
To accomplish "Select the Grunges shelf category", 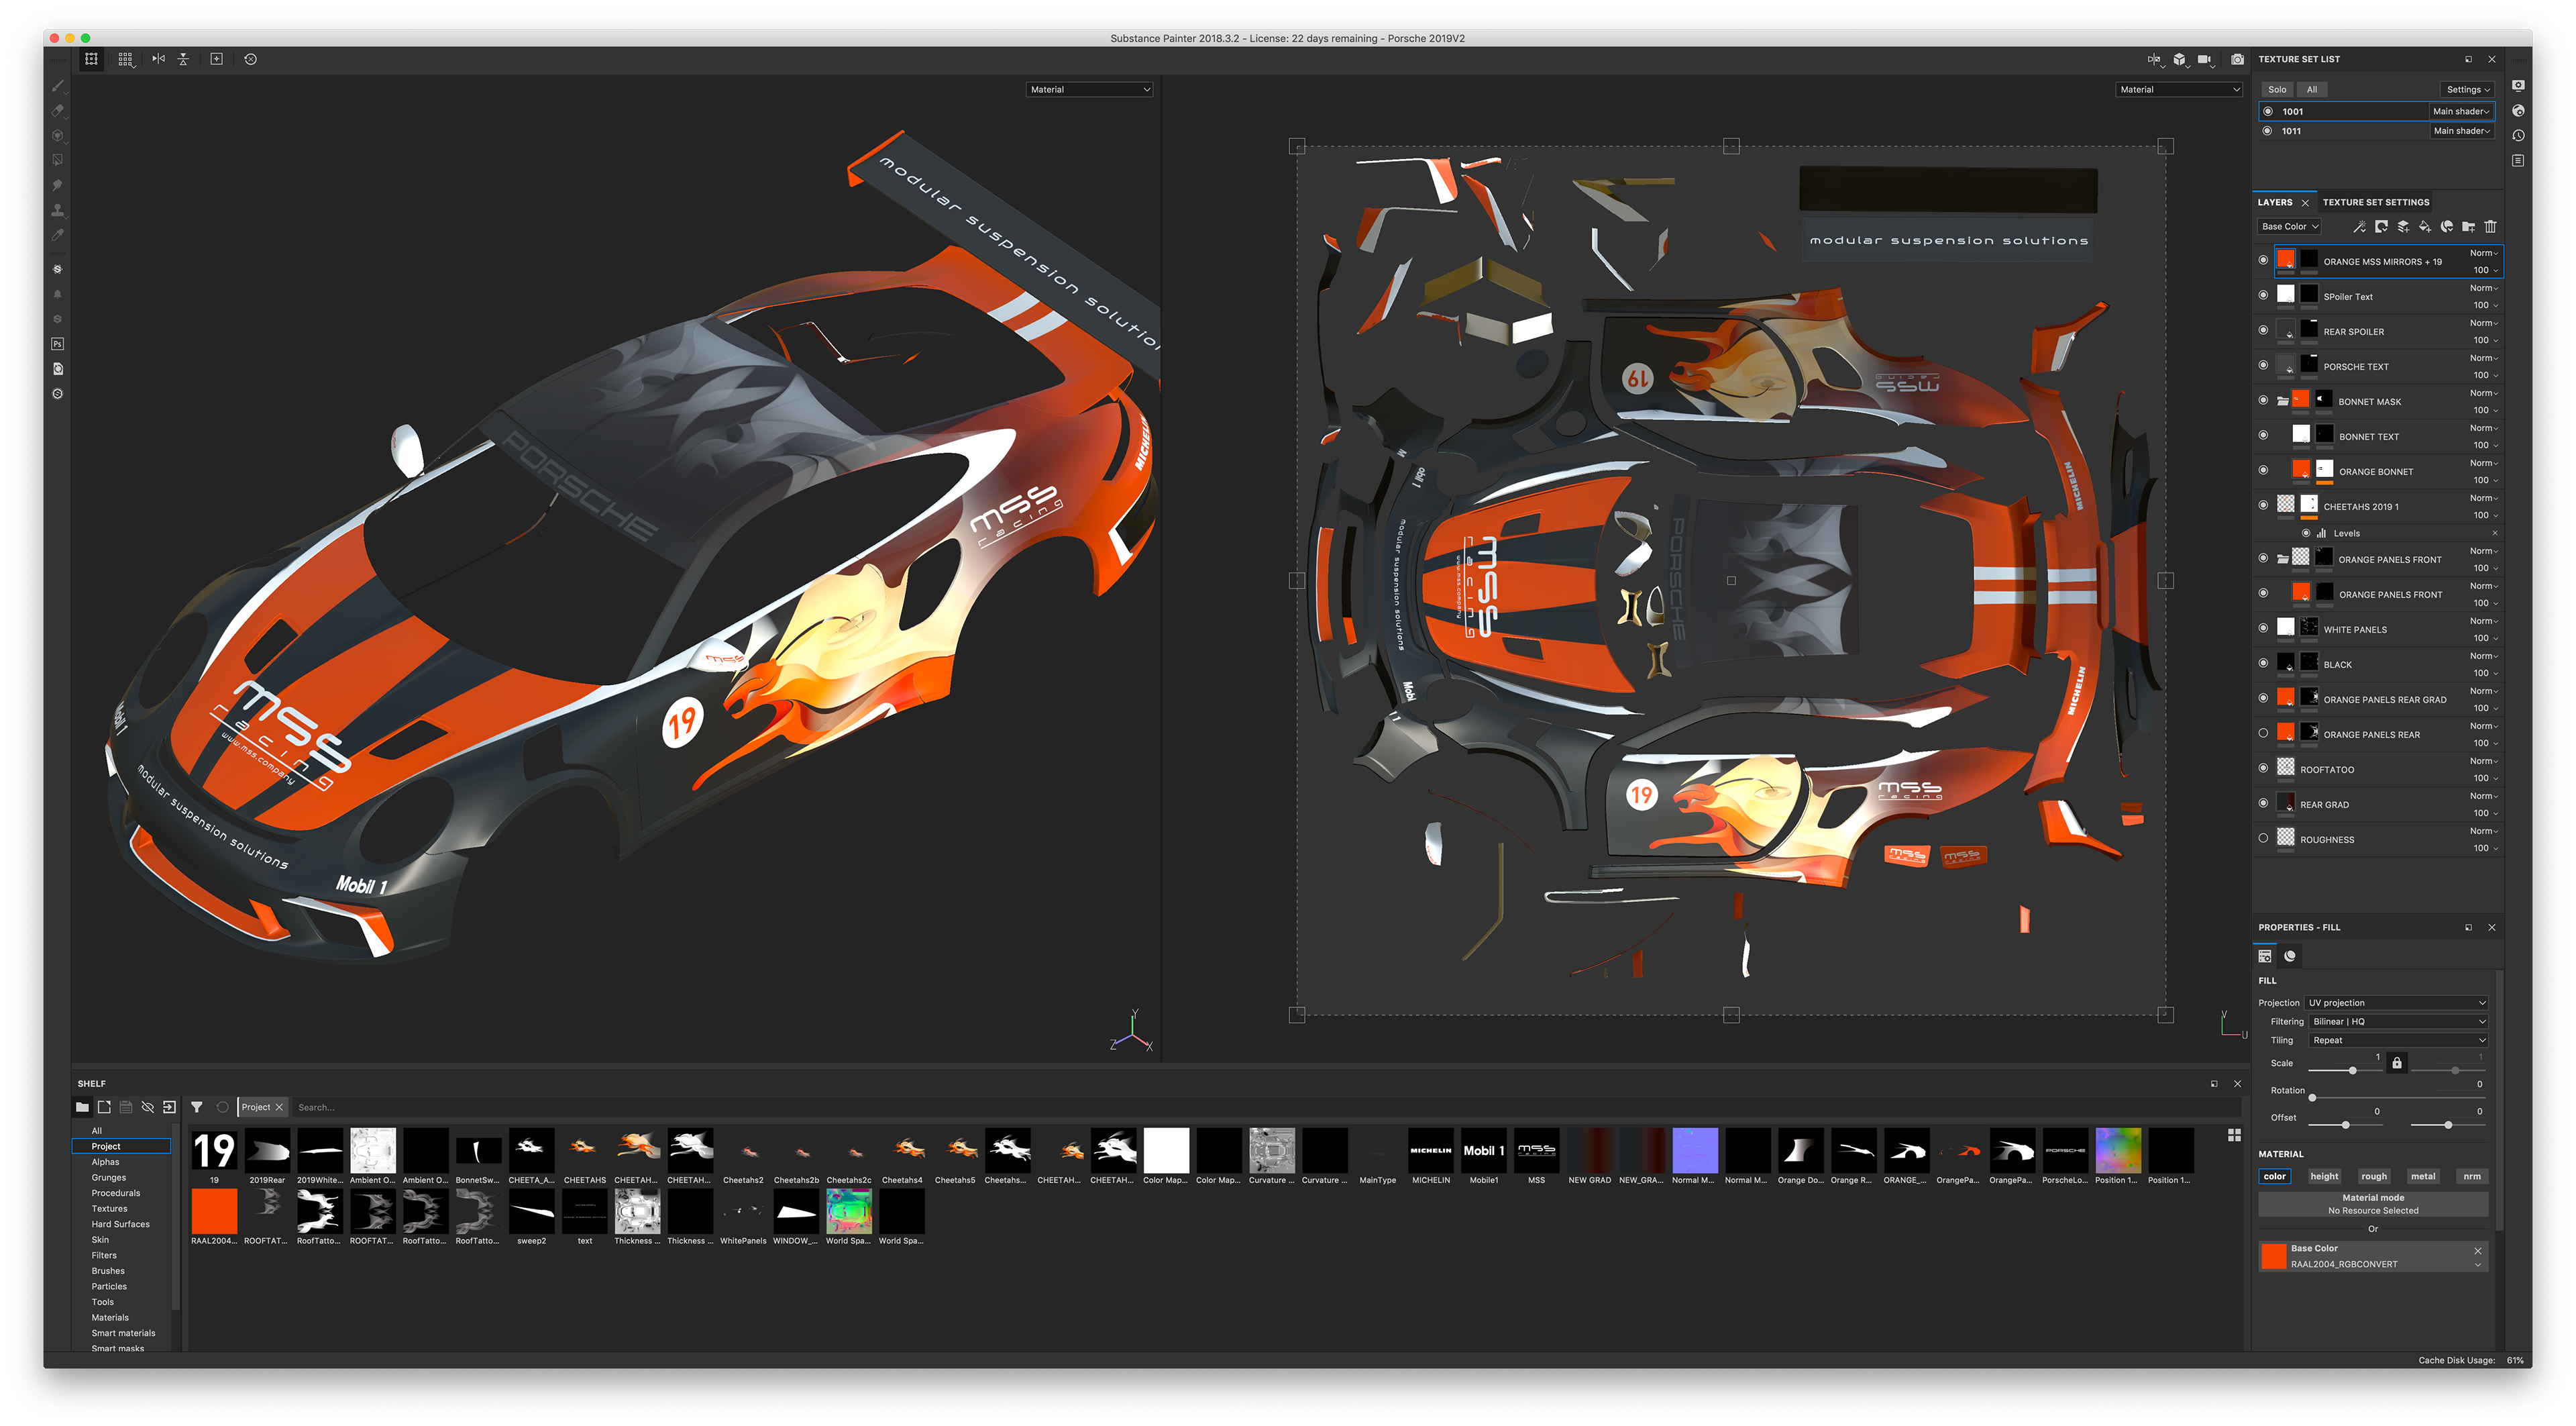I will (x=109, y=1177).
